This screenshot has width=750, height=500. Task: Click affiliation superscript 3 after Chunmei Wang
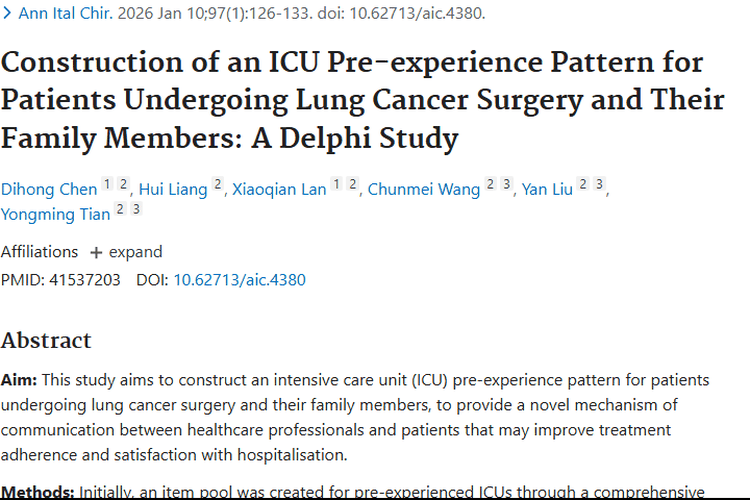507,186
